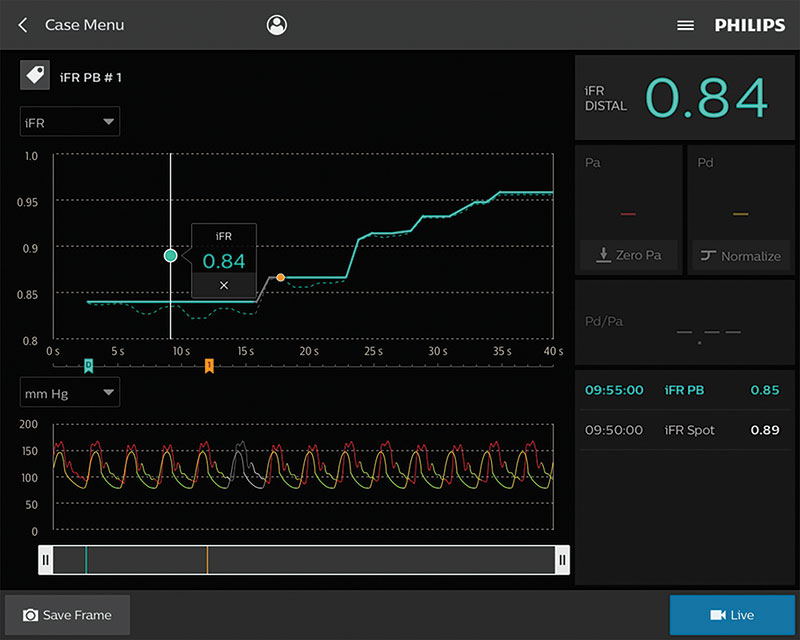Click the teal bookmark timeline marker
800x640 pixels.
88,366
